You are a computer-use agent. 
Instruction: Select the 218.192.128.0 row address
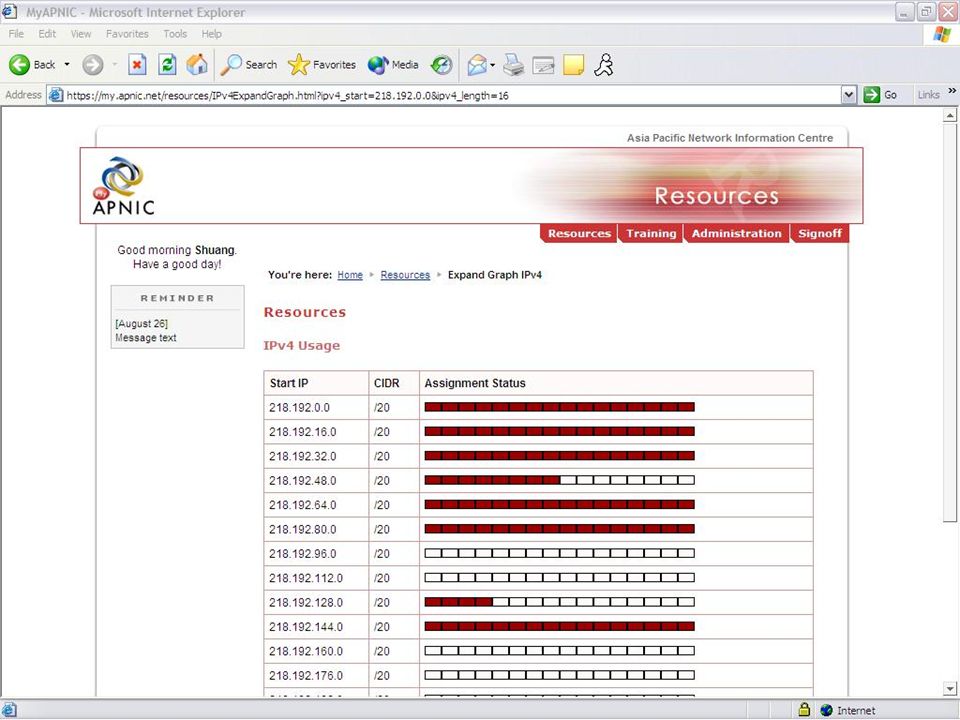[306, 603]
